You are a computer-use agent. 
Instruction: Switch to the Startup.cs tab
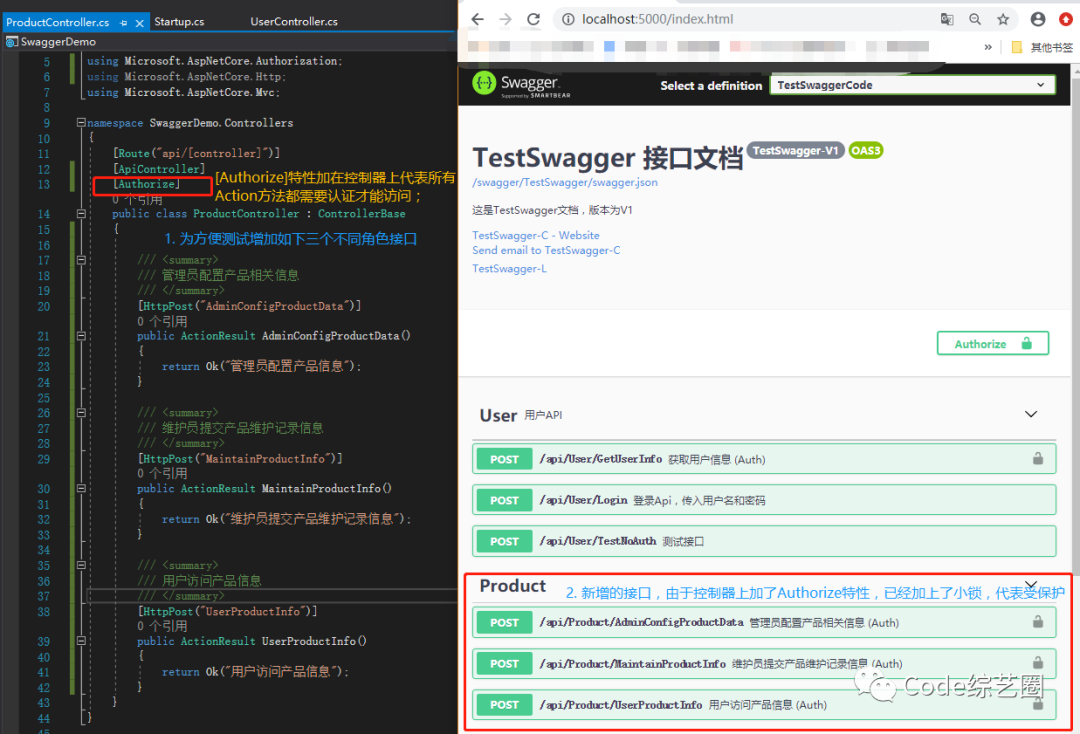[179, 21]
